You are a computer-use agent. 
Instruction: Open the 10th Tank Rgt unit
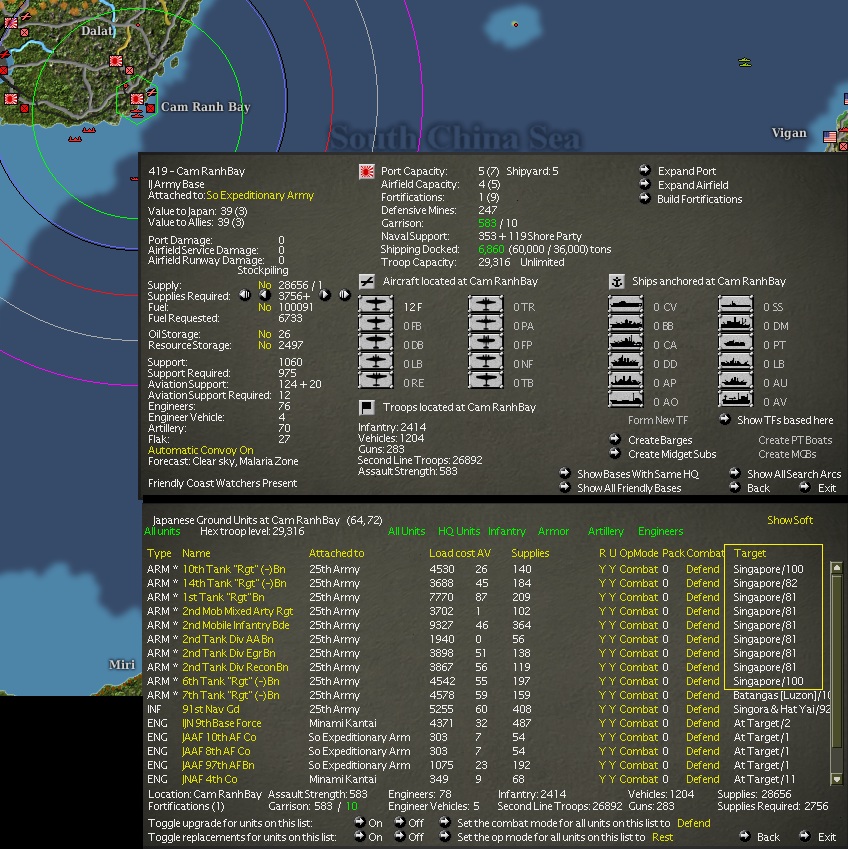[233, 569]
